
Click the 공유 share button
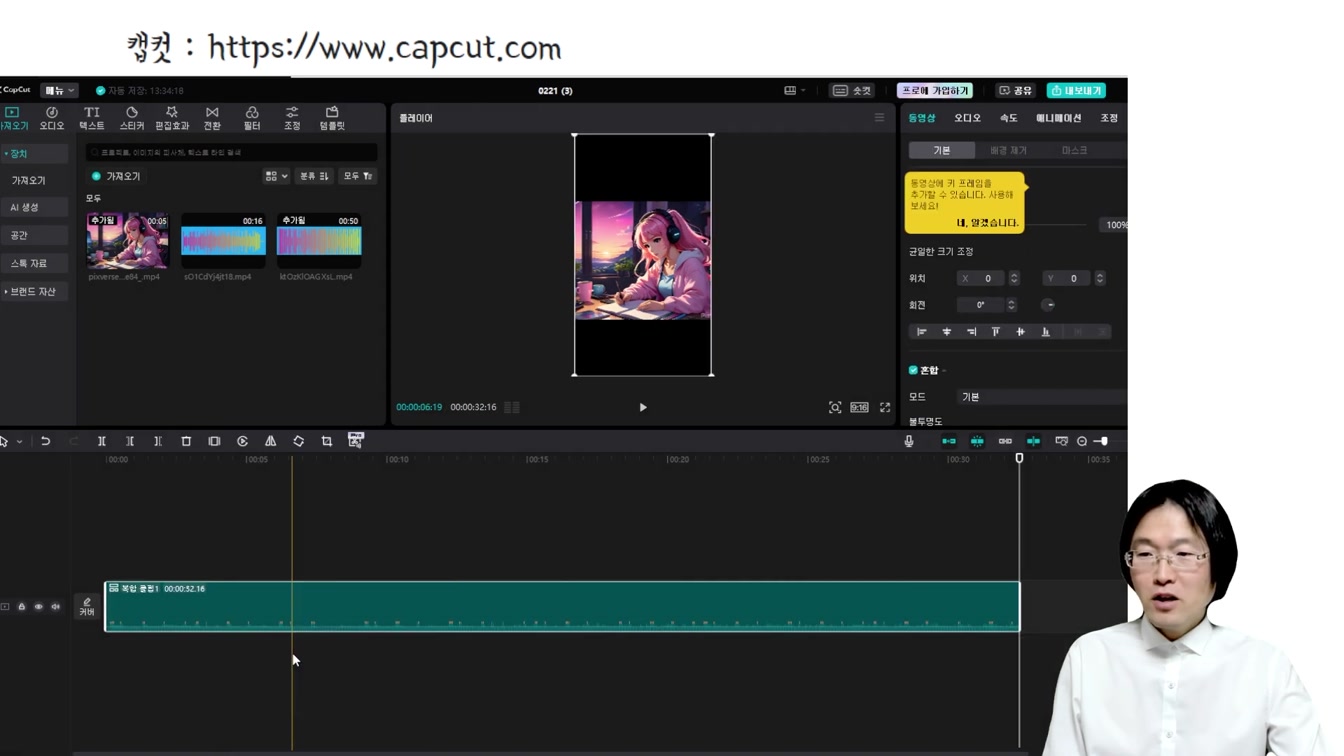[1016, 90]
